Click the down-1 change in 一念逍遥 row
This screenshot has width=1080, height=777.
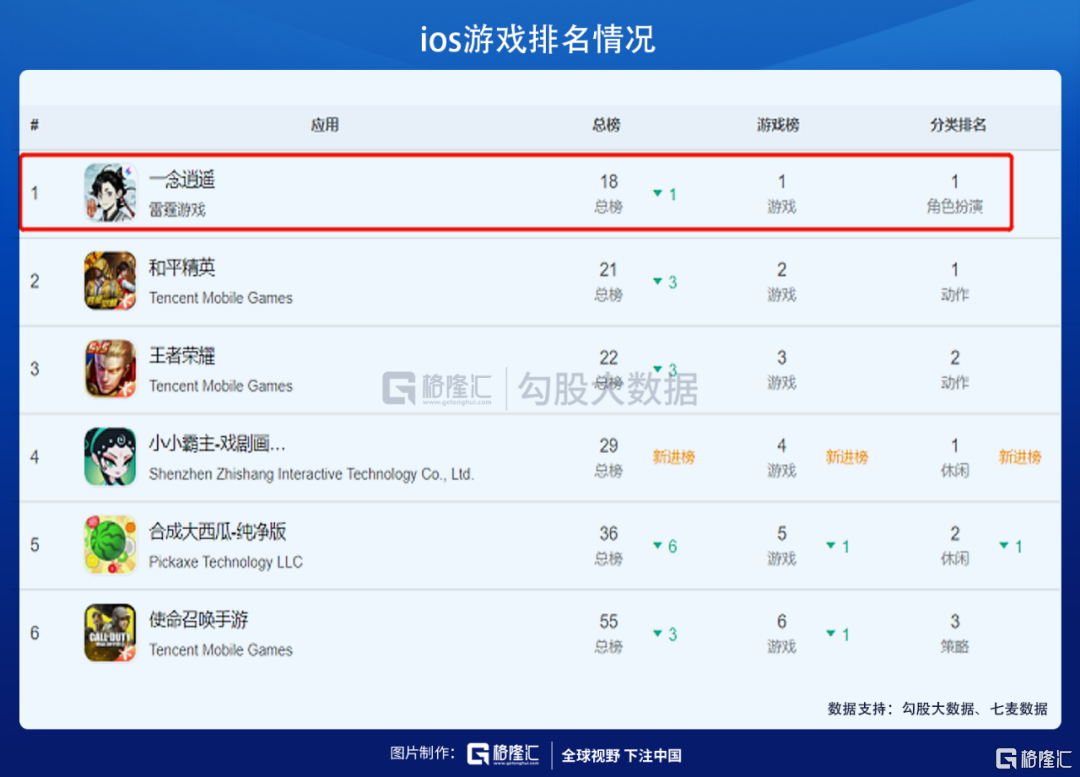pos(665,194)
